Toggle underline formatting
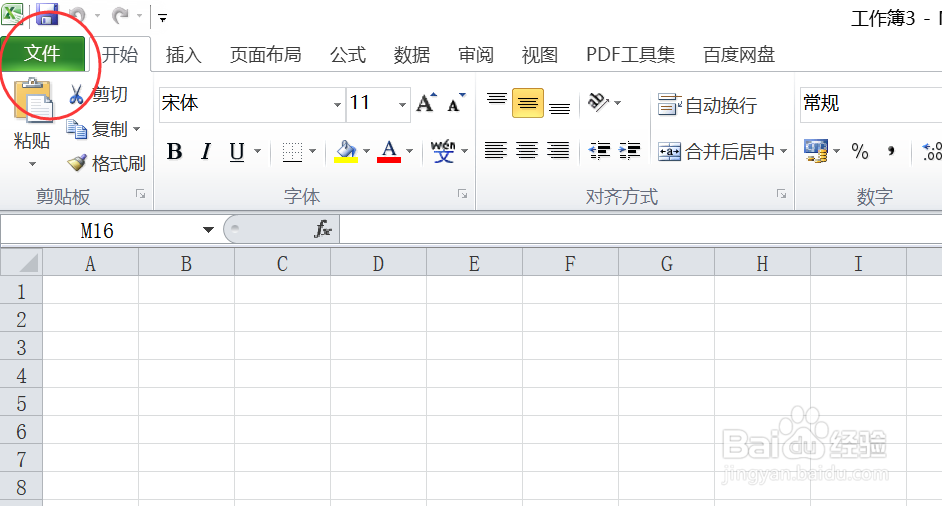 point(237,151)
